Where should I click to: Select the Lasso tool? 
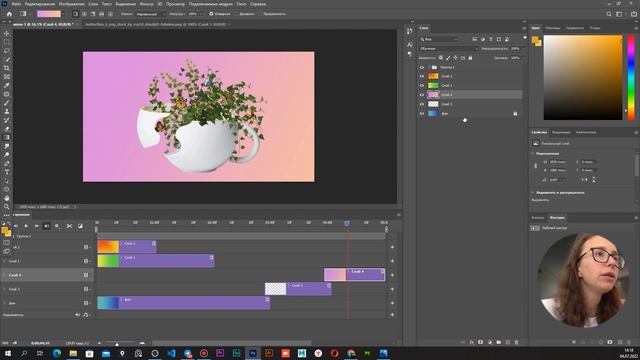[x=7, y=51]
